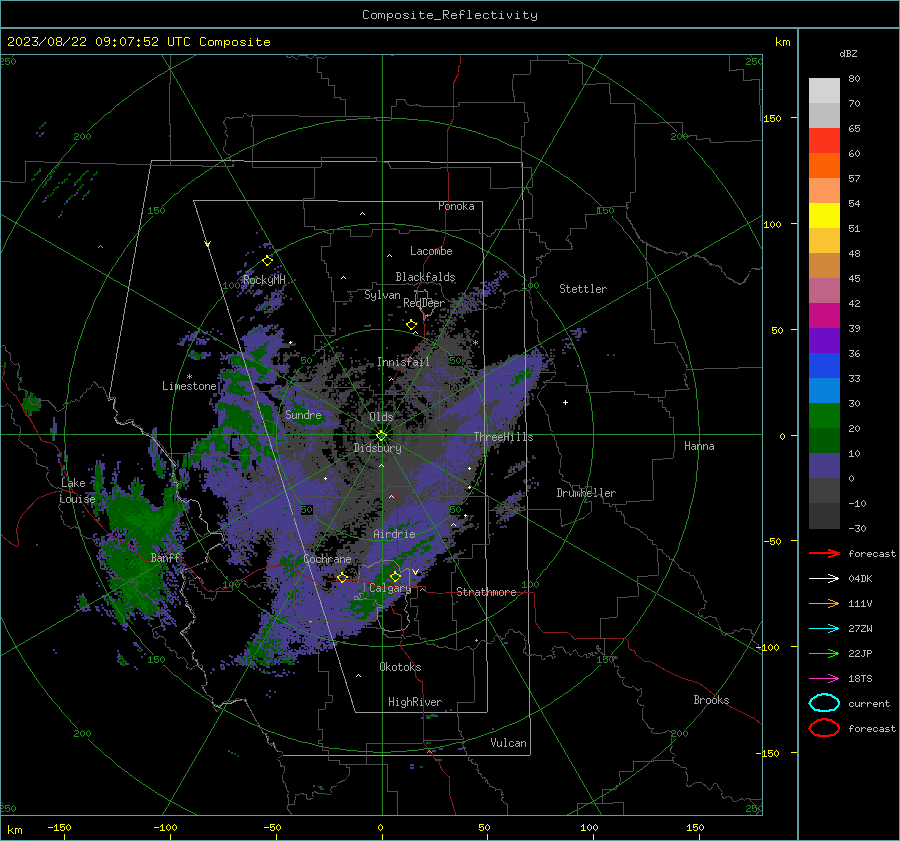Click the Strathmore town label

pos(486,592)
